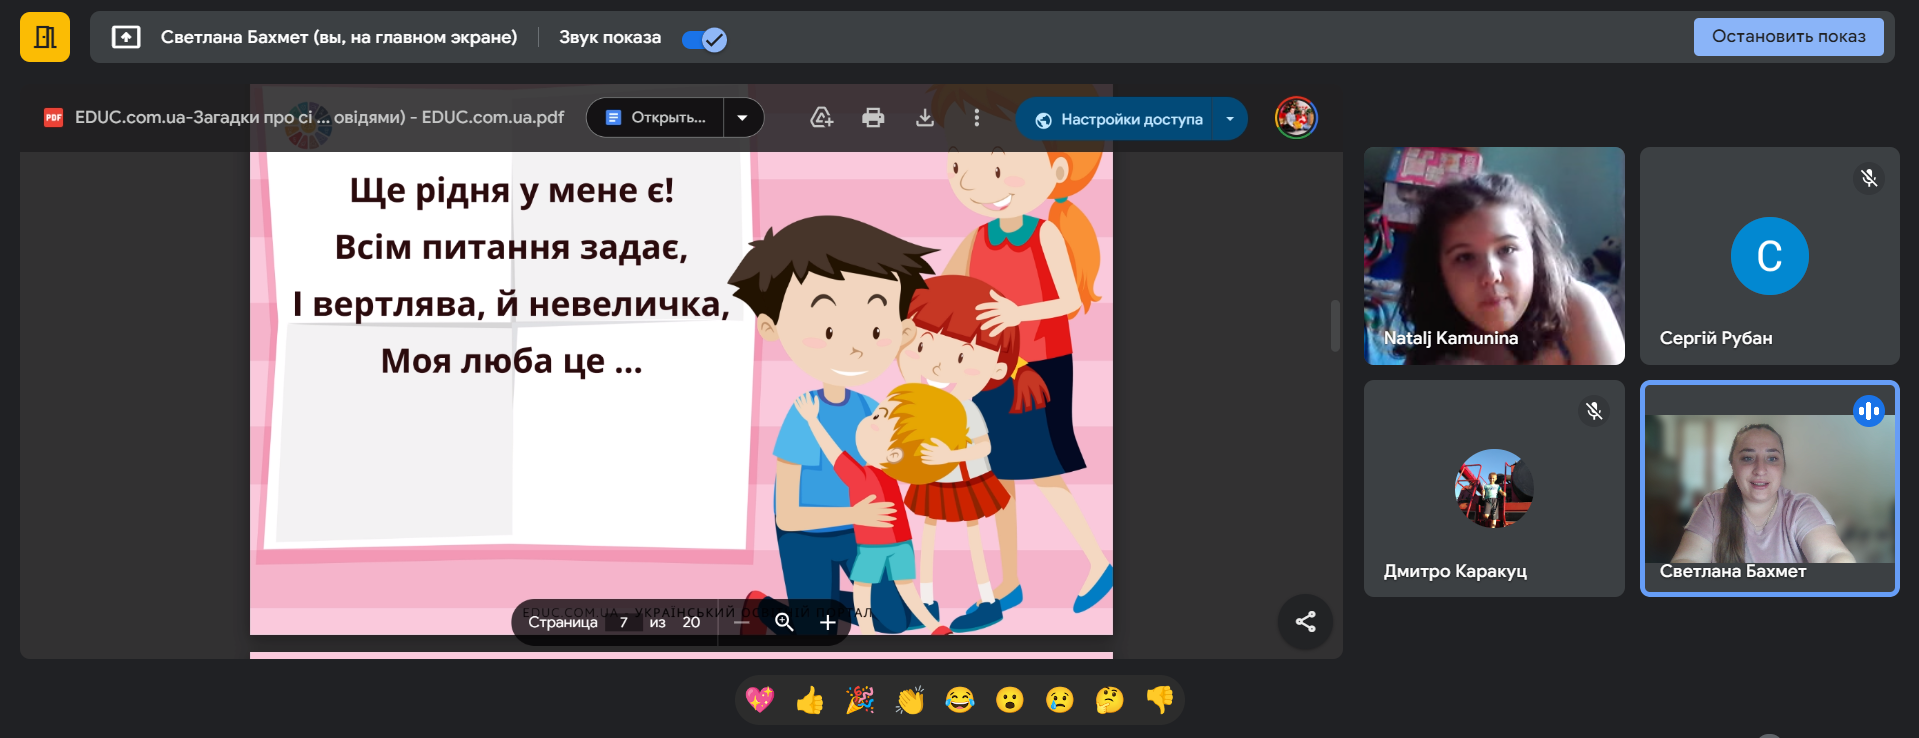Send the thumbs up reaction
Viewport: 1919px width, 738px height.
pyautogui.click(x=810, y=700)
